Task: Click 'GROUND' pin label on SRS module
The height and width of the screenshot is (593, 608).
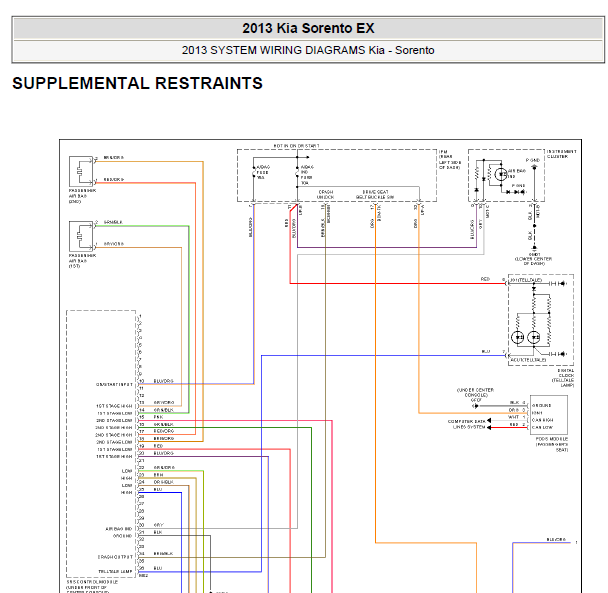Action: coord(123,536)
